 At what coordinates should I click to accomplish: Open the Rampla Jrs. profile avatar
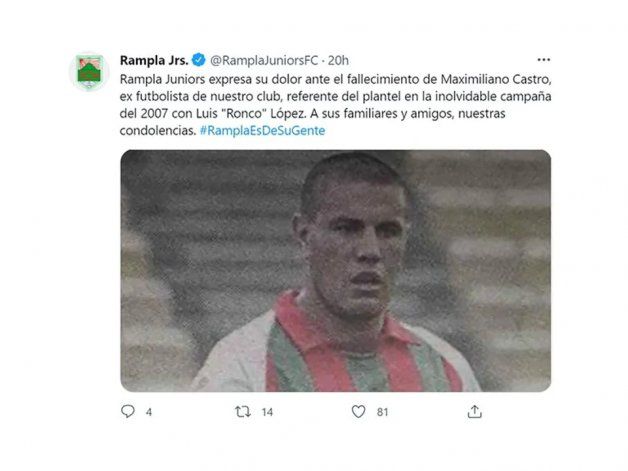tap(88, 72)
